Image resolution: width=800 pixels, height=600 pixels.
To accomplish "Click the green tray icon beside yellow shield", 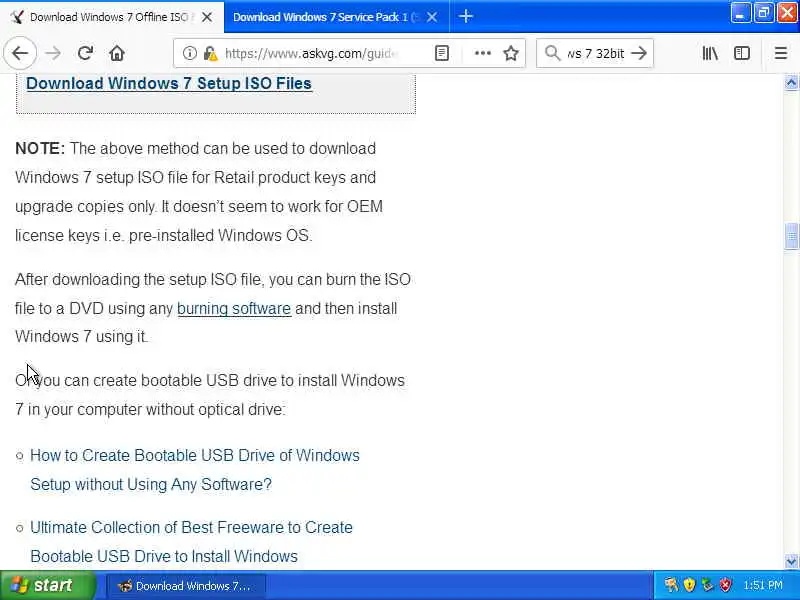I will 707,585.
